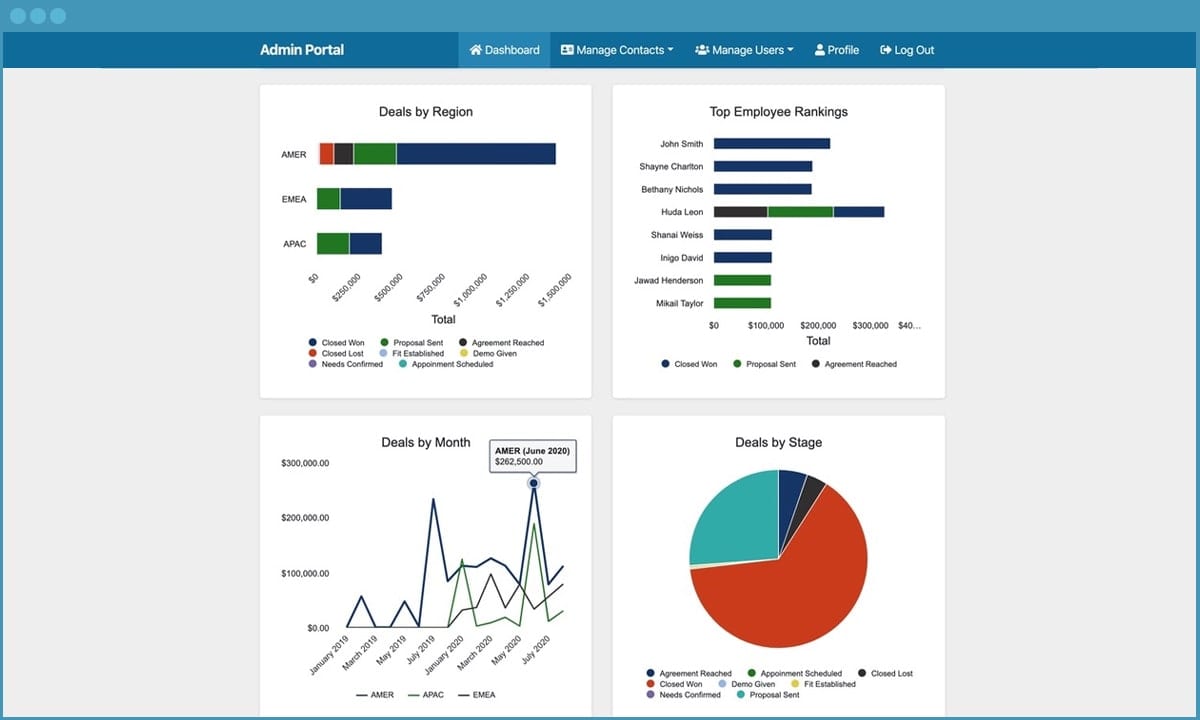
Task: Toggle Closed Won in Deals by Region legend
Action: click(336, 343)
